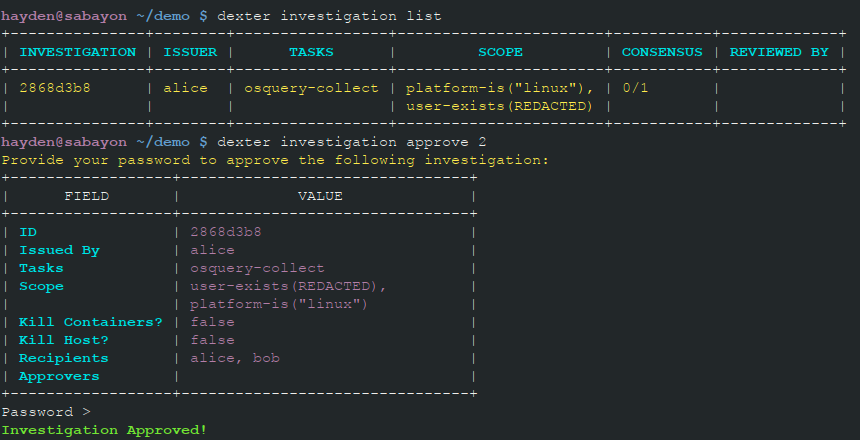Select 2868d3b8 in the ID row
The image size is (860, 440).
click(x=226, y=232)
